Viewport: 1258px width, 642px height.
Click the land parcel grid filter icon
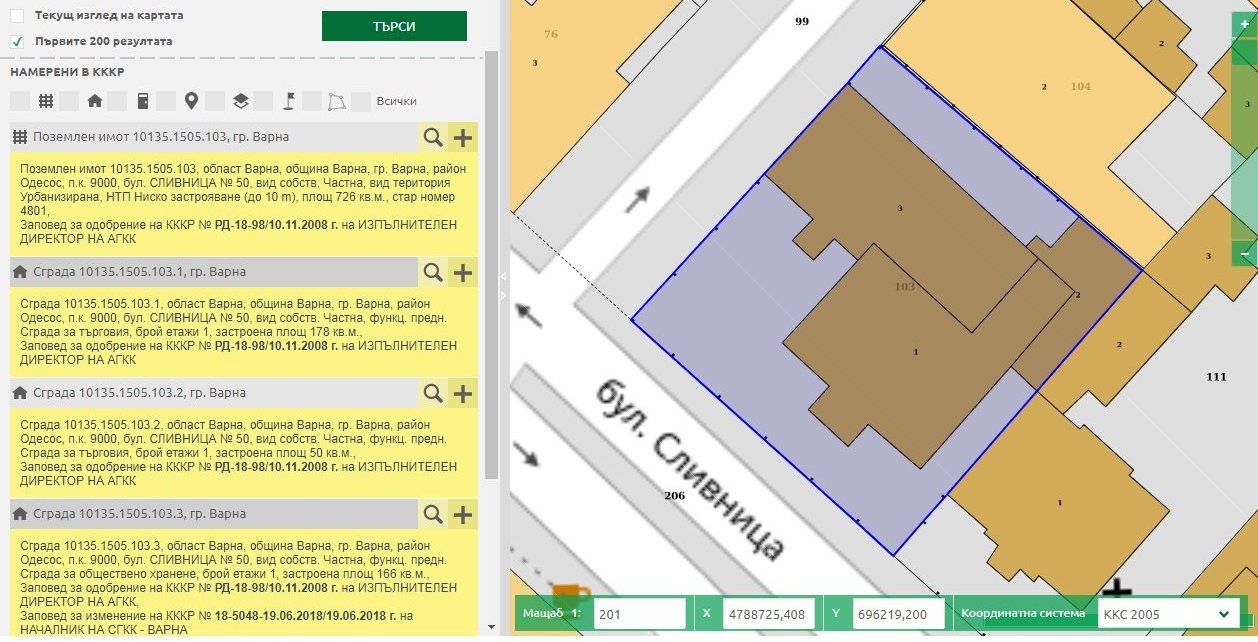(x=45, y=101)
